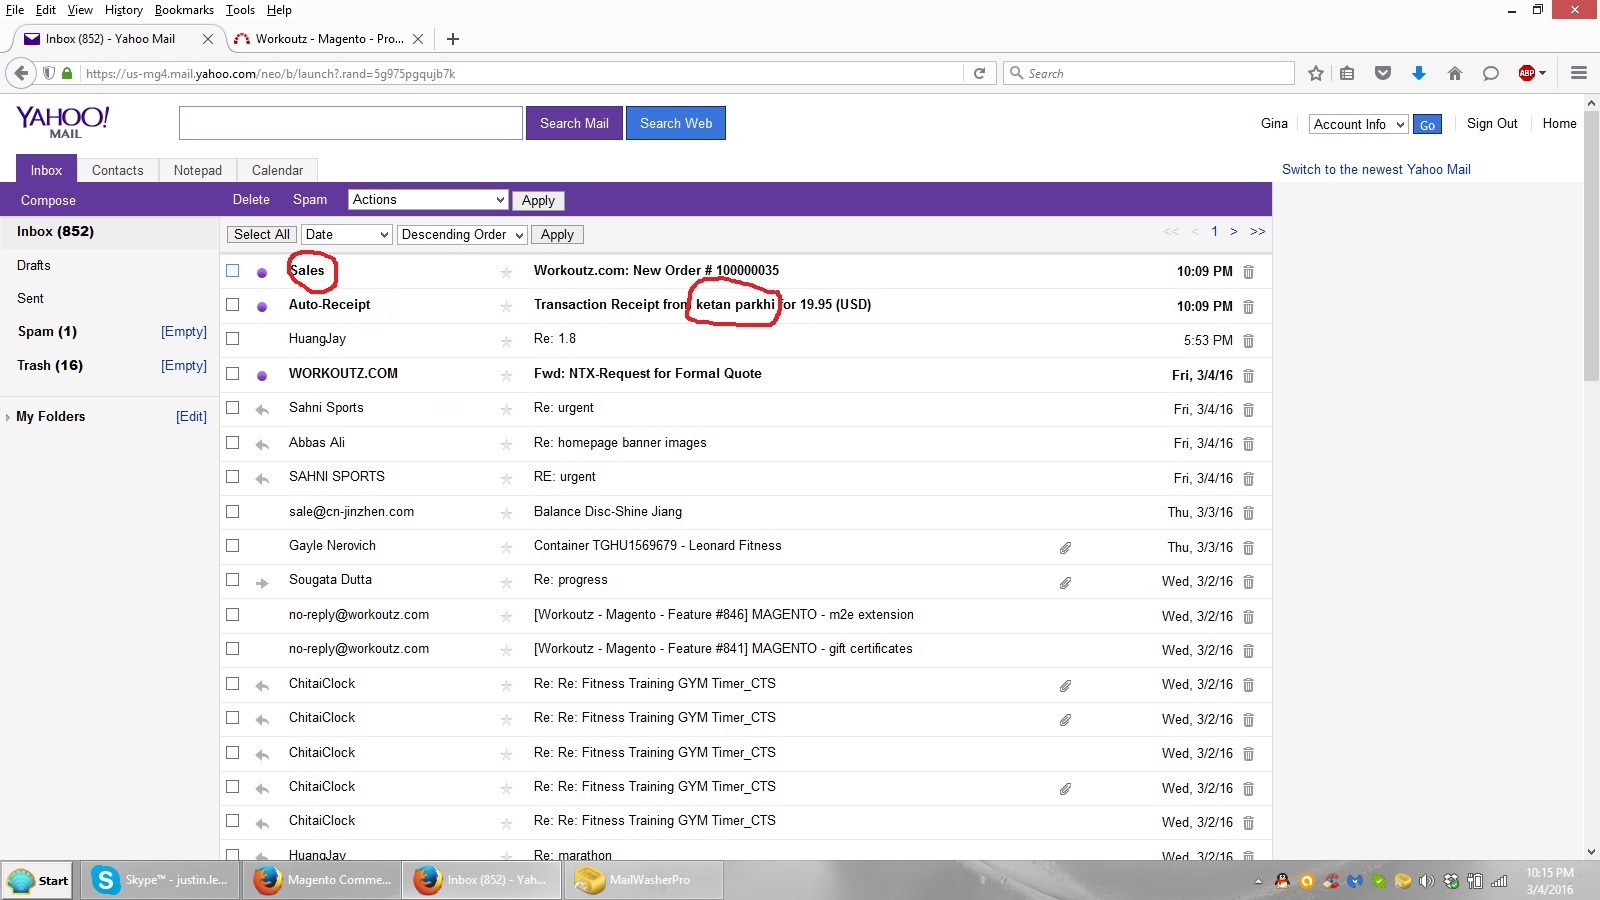
Task: Click Switch to the newest Yahoo Mail link
Action: click(x=1376, y=169)
